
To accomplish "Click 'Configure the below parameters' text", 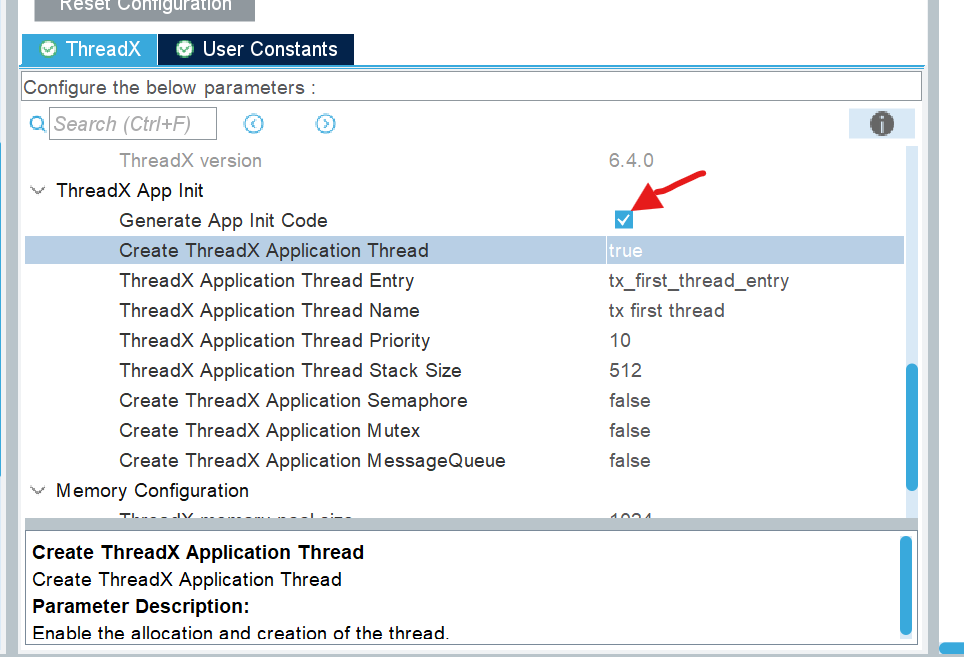I will [169, 87].
